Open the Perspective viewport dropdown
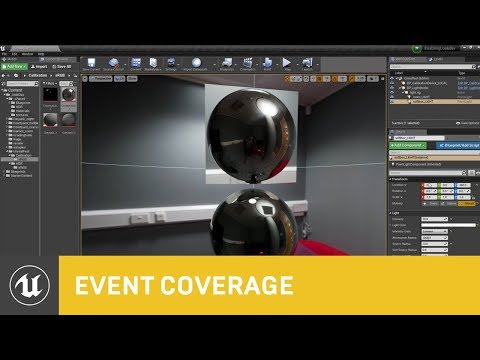Image resolution: width=480 pixels, height=360 pixels. pos(101,79)
